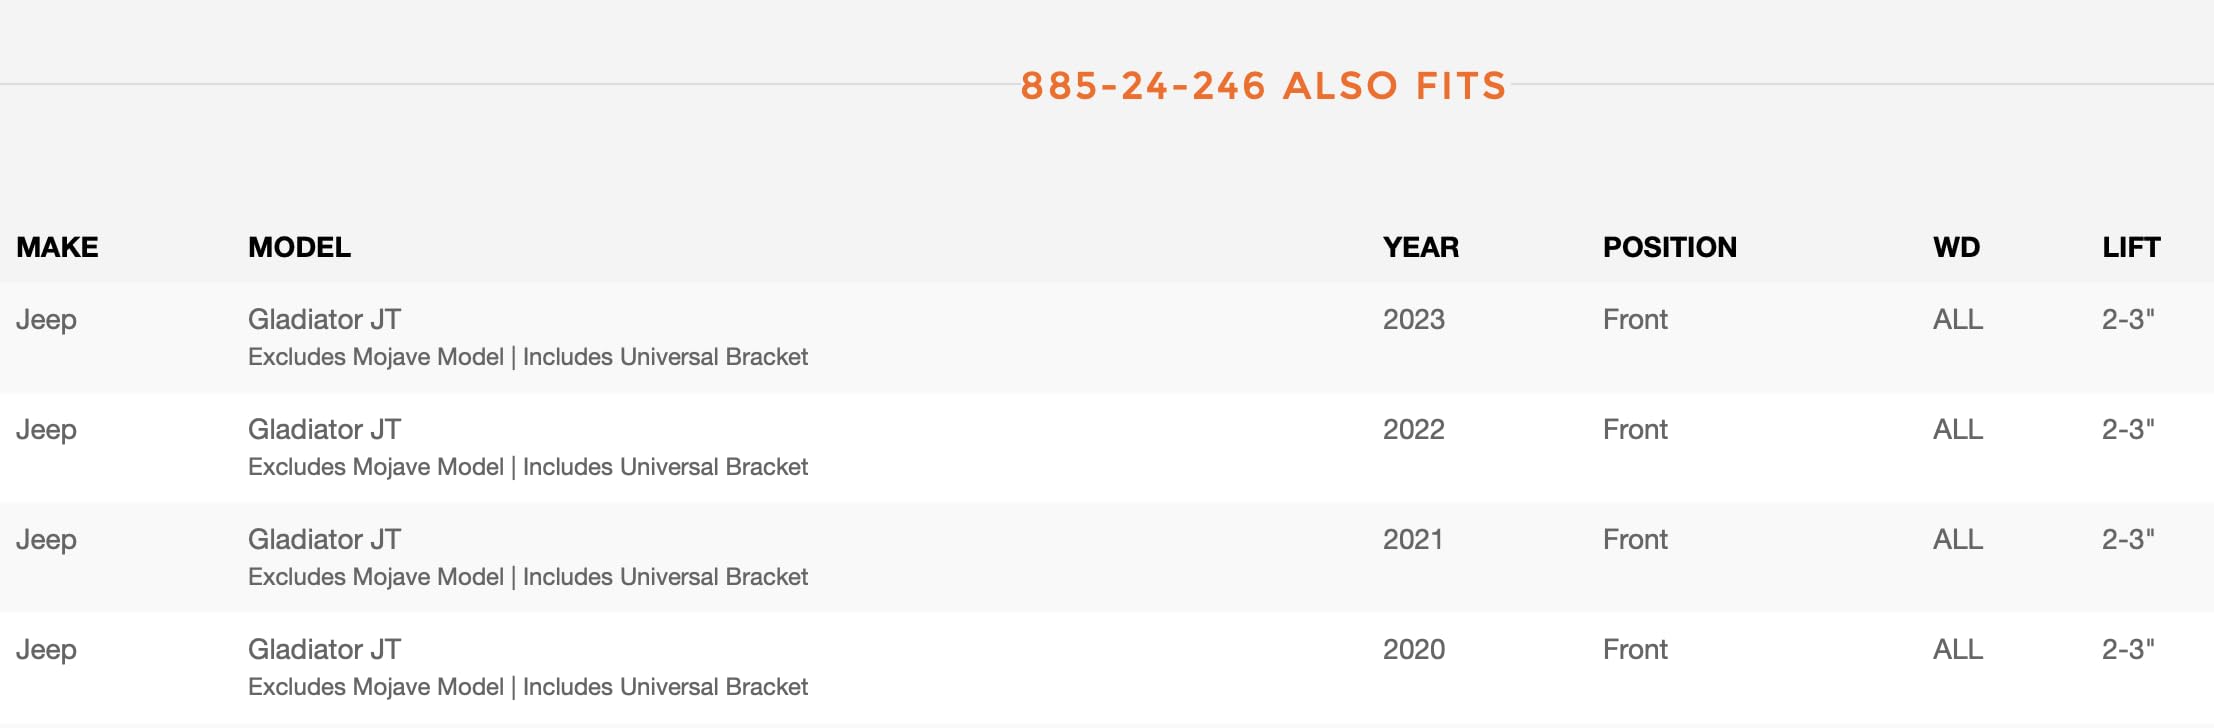Click the YEAR column header
The height and width of the screenshot is (728, 2214).
[1420, 247]
